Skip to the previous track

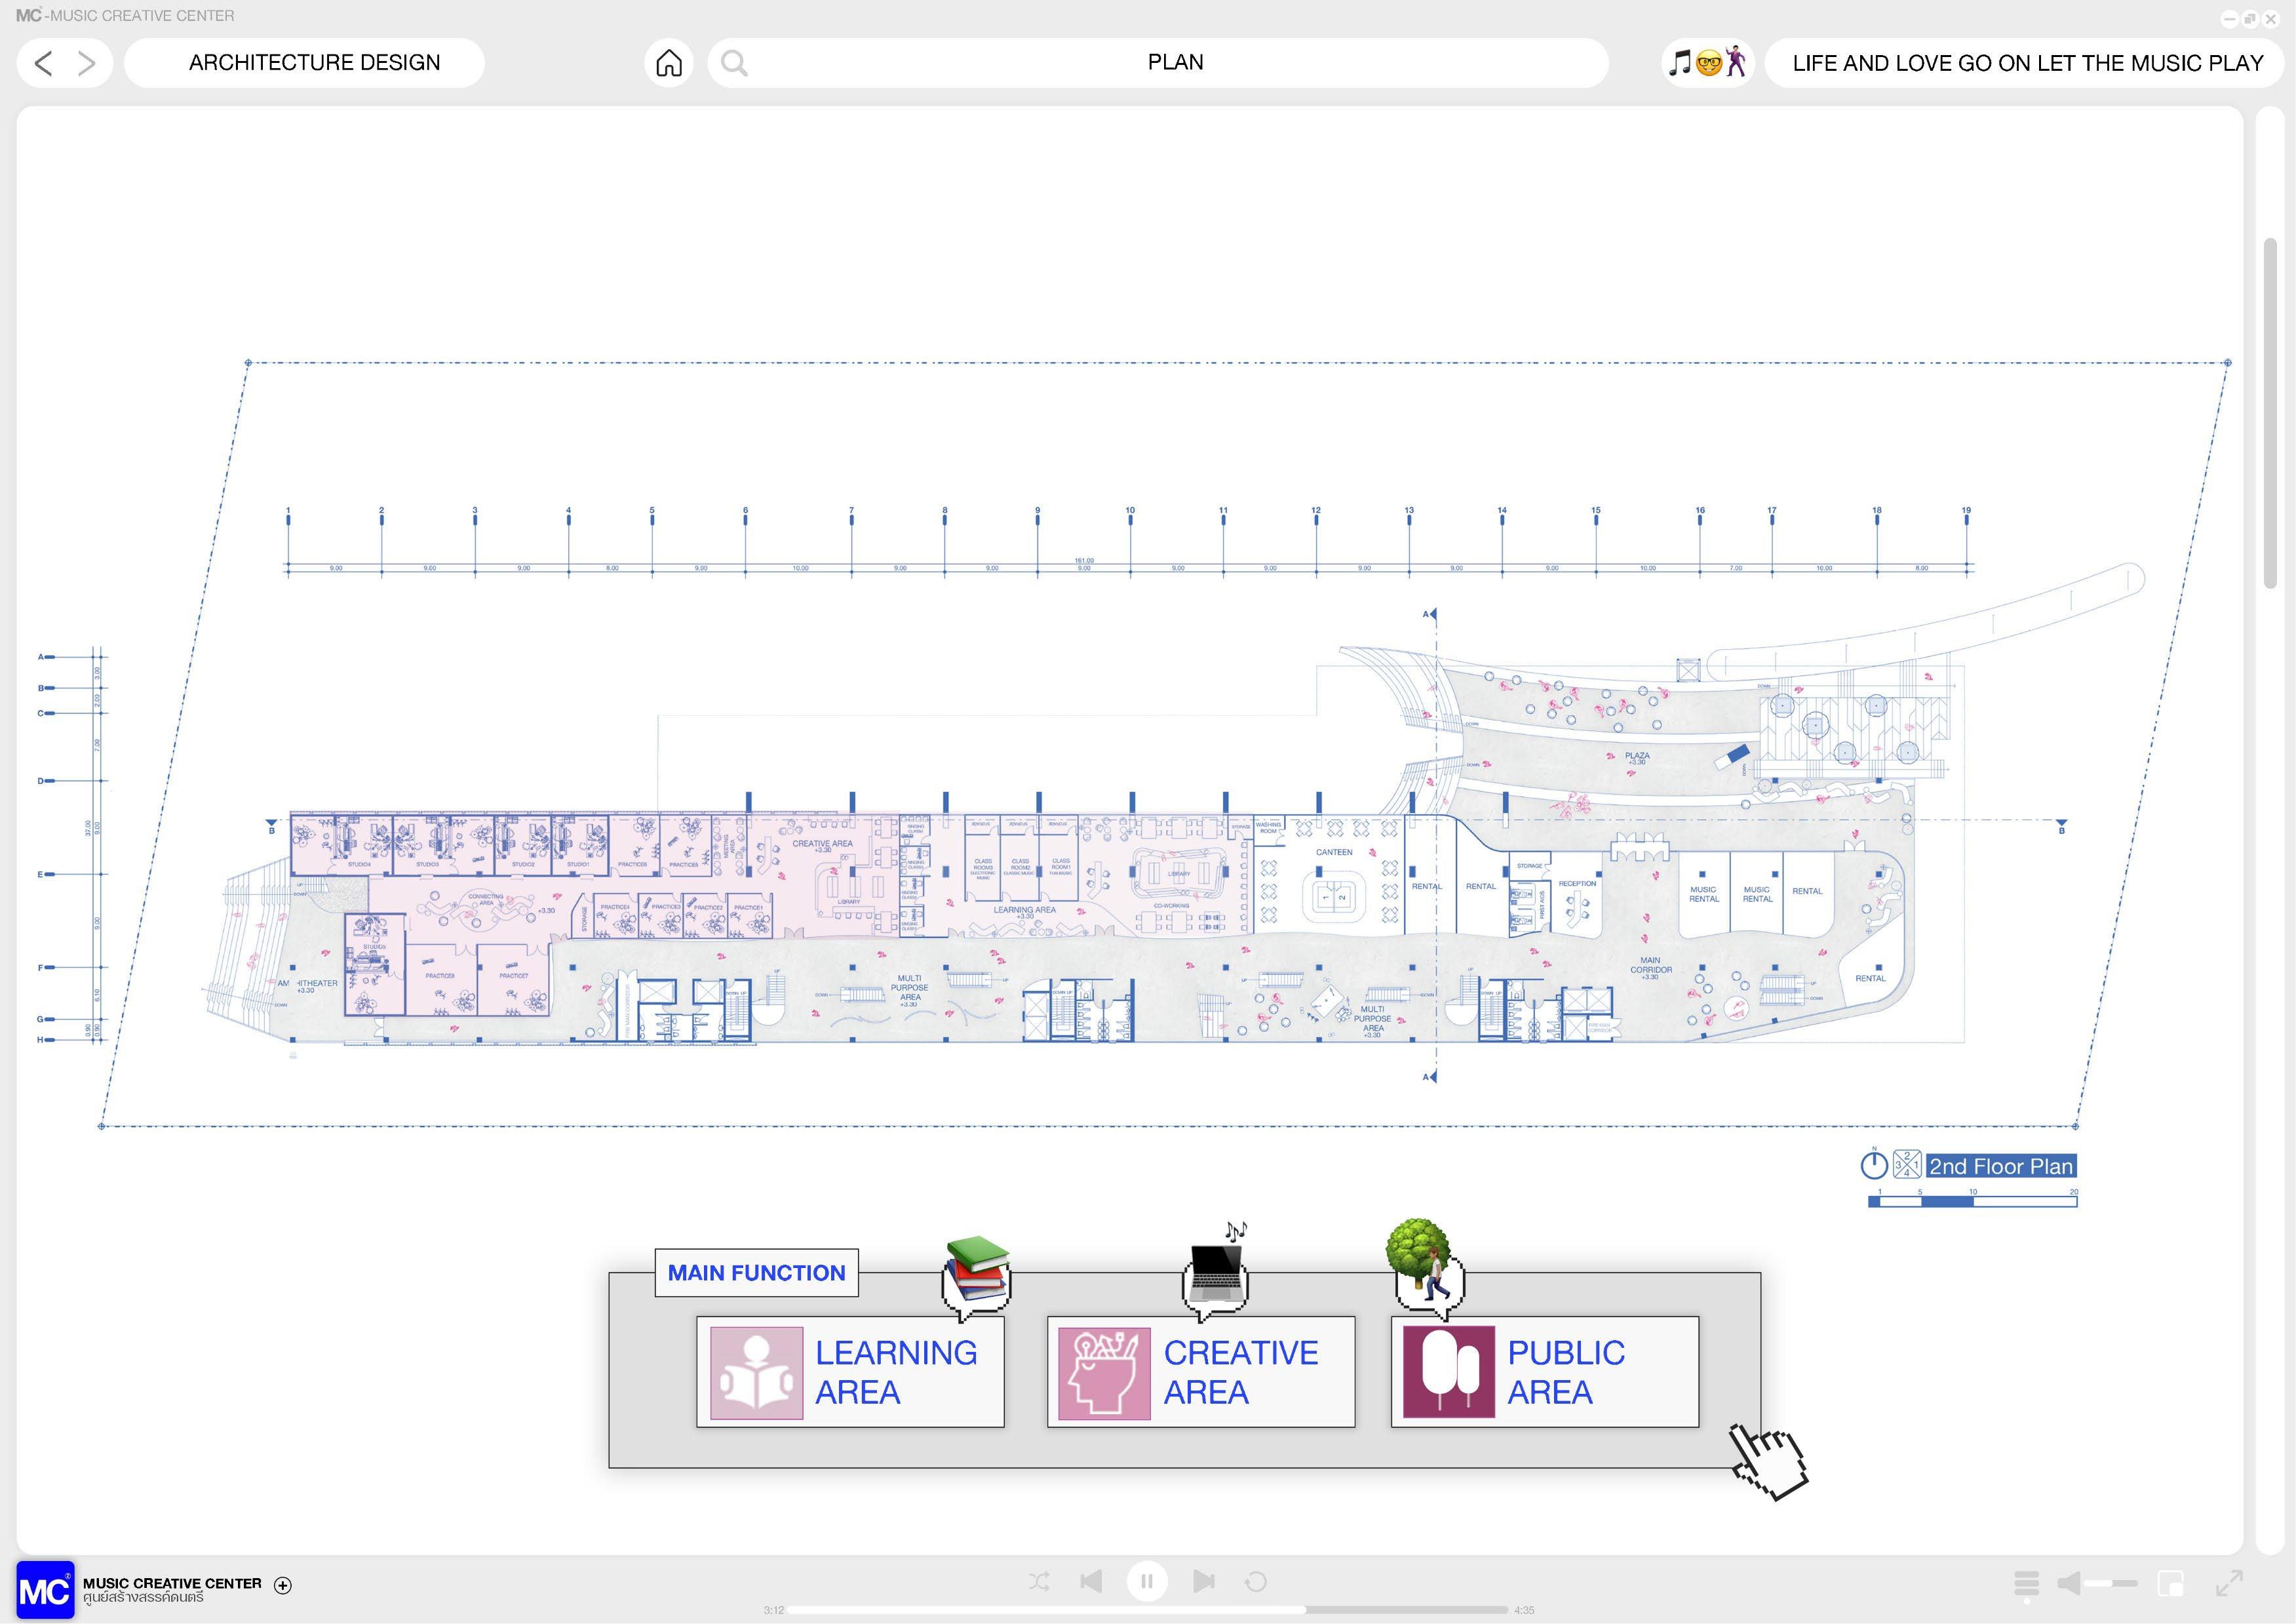pyautogui.click(x=1091, y=1581)
